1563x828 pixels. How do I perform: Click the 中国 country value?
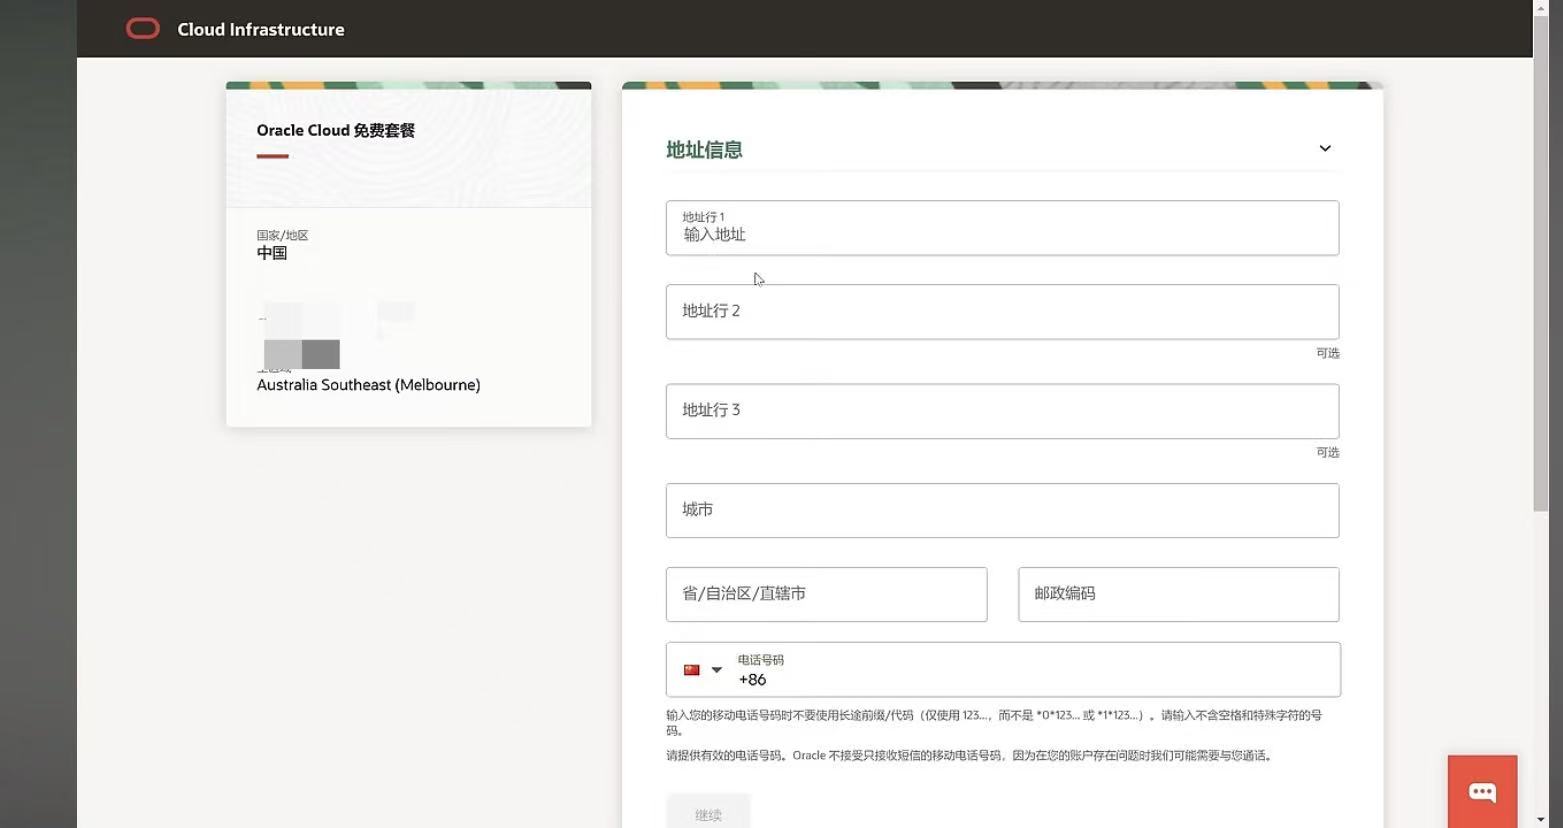pos(272,253)
